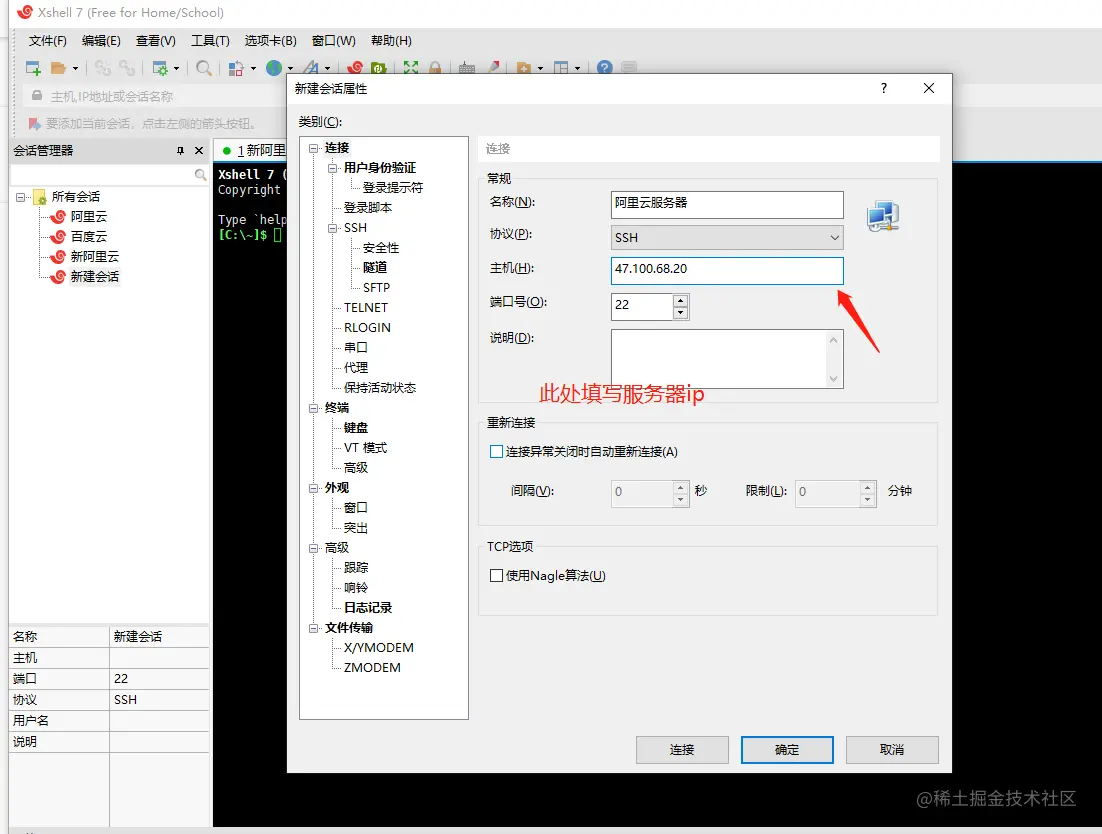The width and height of the screenshot is (1102, 834).
Task: Collapse the 用户身份验证 tree node
Action: coord(332,168)
